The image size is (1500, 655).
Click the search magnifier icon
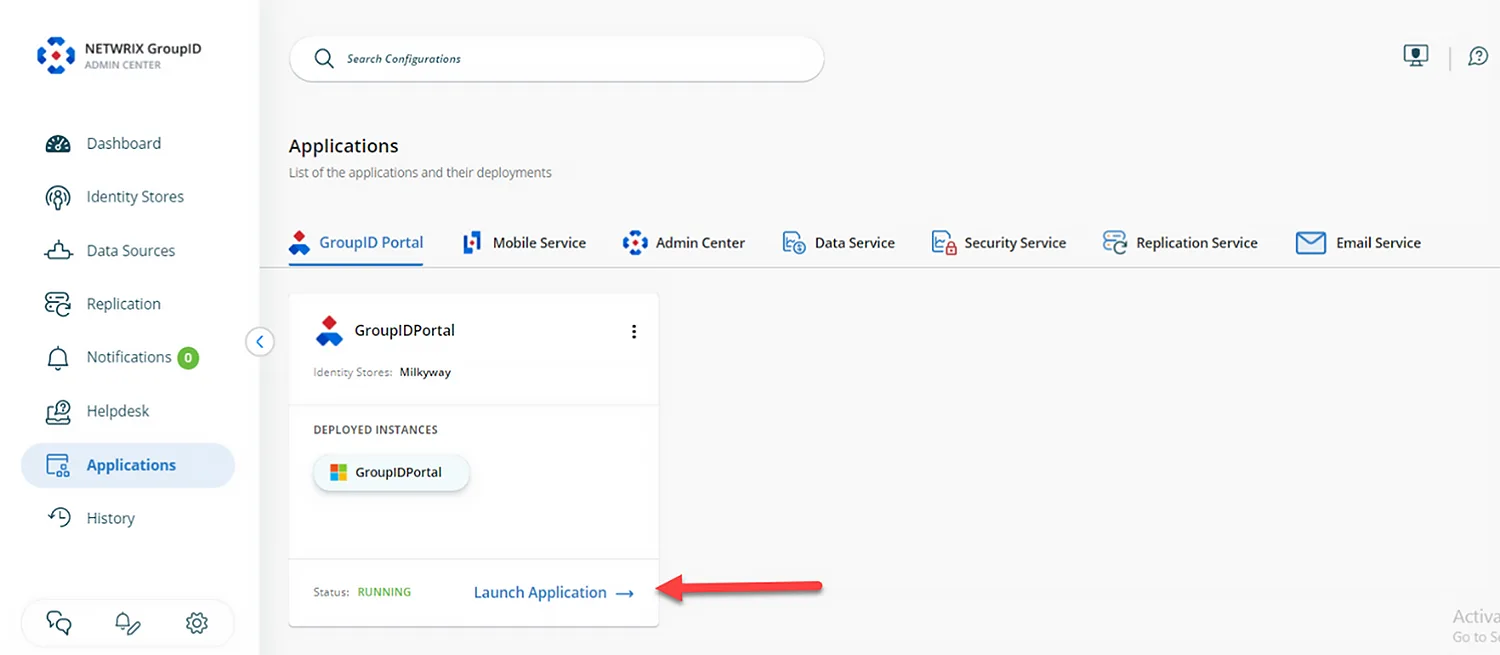[324, 59]
